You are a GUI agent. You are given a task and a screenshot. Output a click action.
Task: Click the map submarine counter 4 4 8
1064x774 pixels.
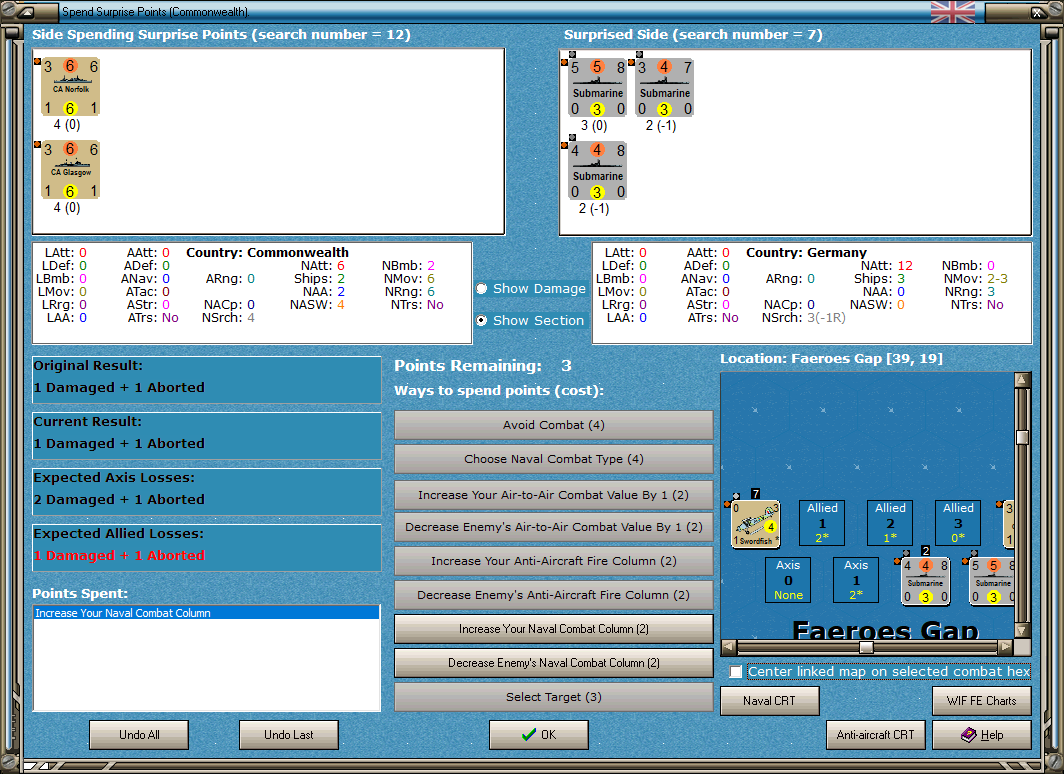click(926, 581)
